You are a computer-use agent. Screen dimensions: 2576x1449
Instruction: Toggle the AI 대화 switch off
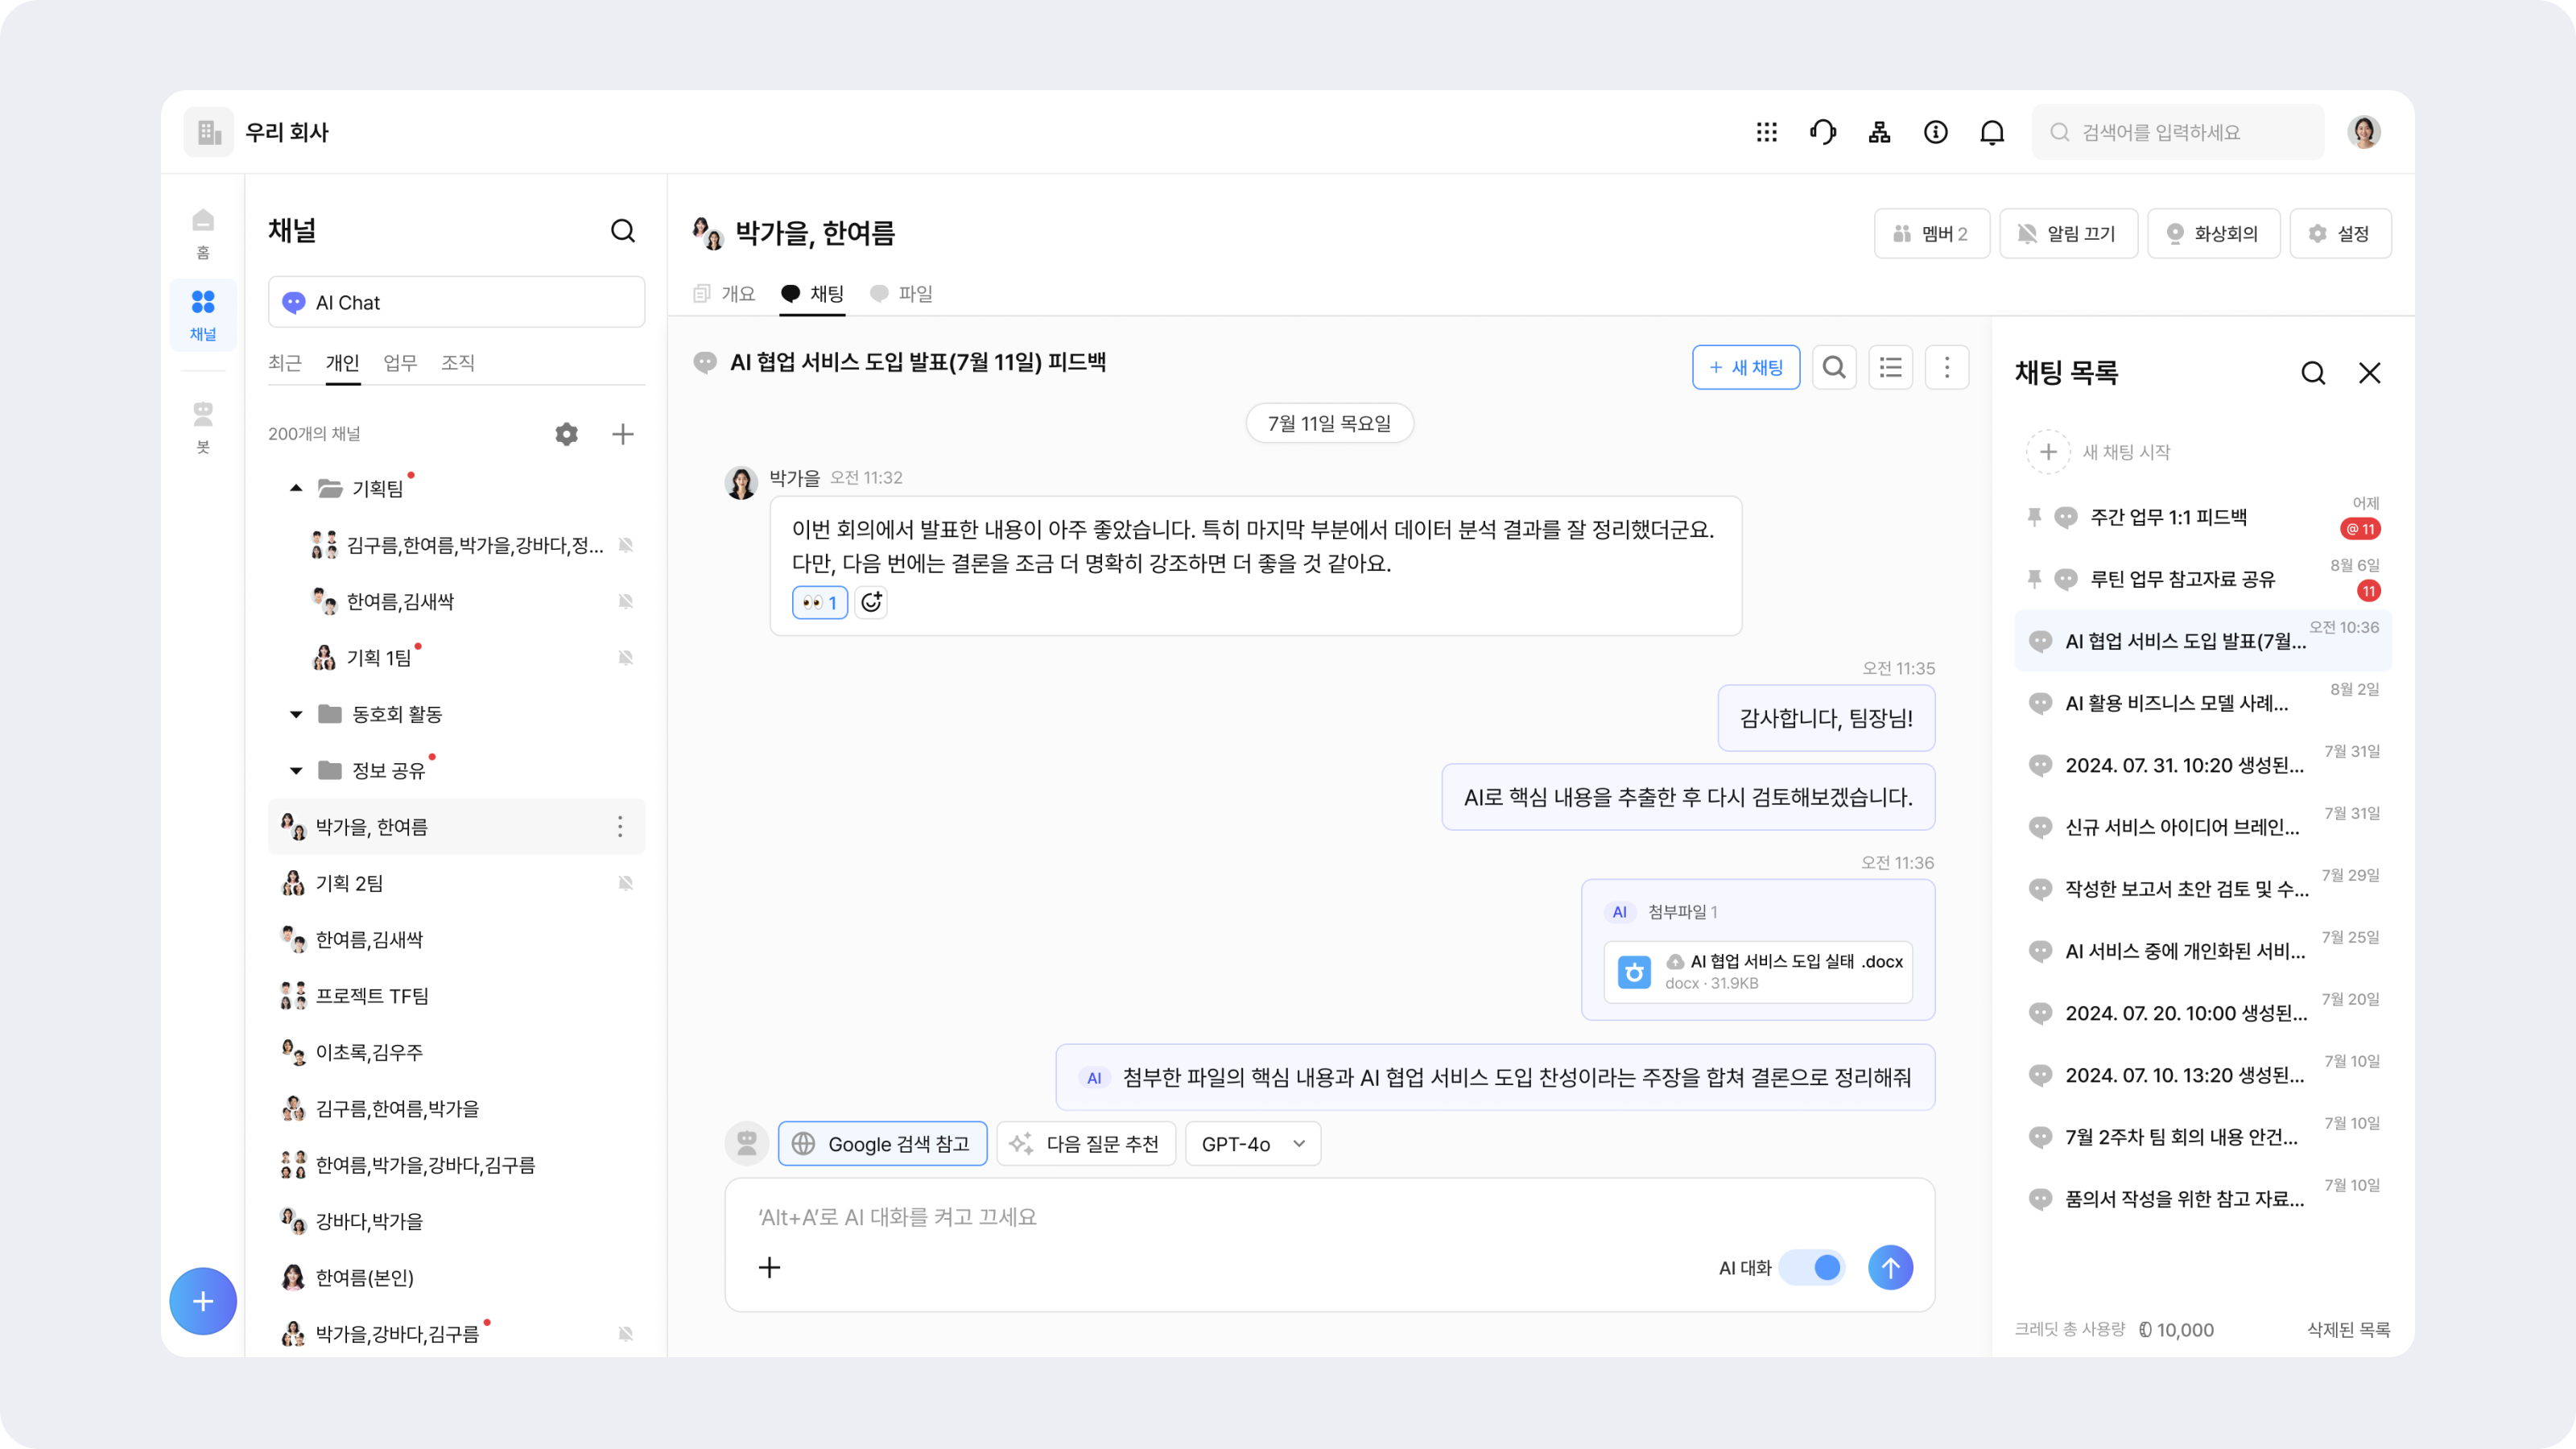[1812, 1268]
